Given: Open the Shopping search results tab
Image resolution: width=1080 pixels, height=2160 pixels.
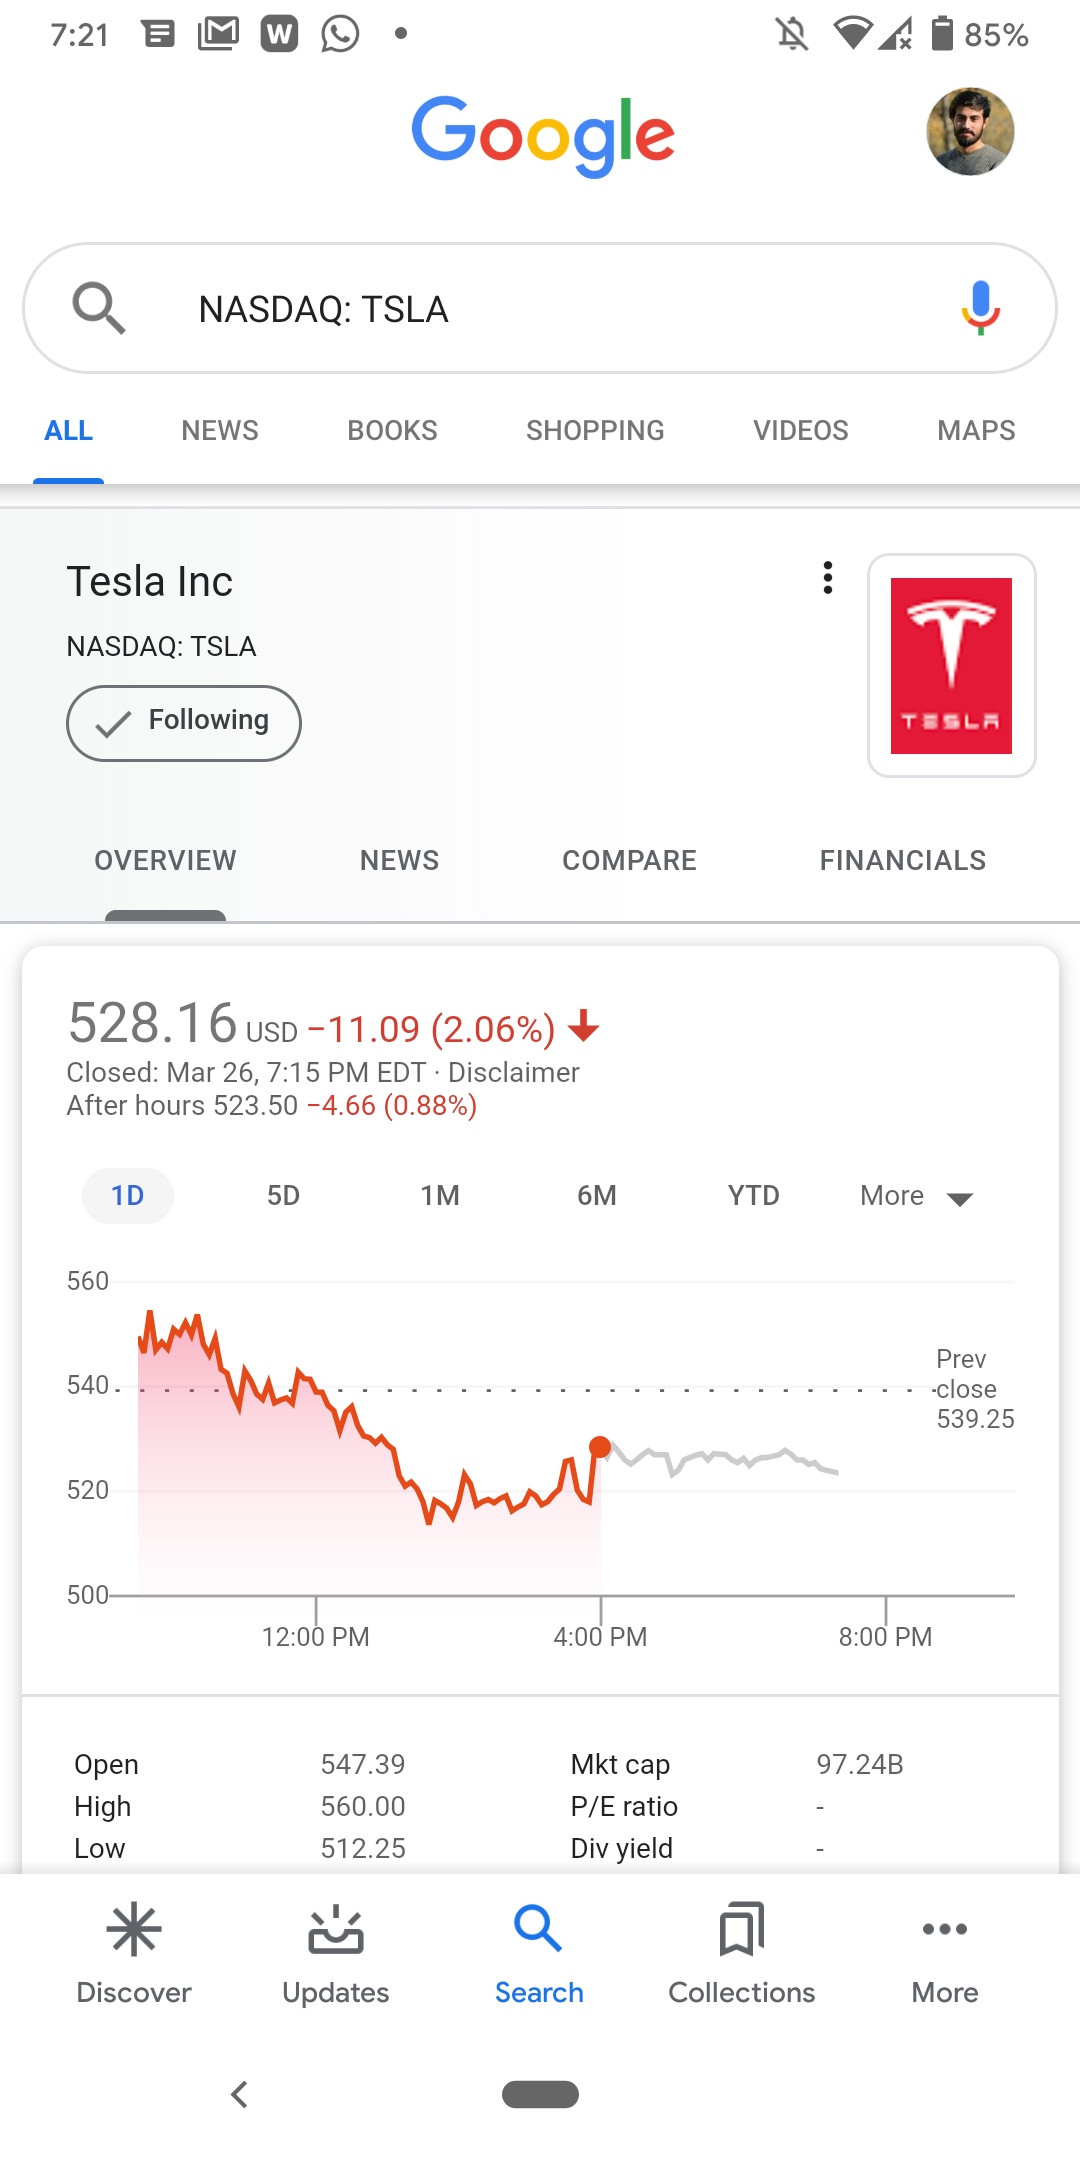Looking at the screenshot, I should point(595,431).
